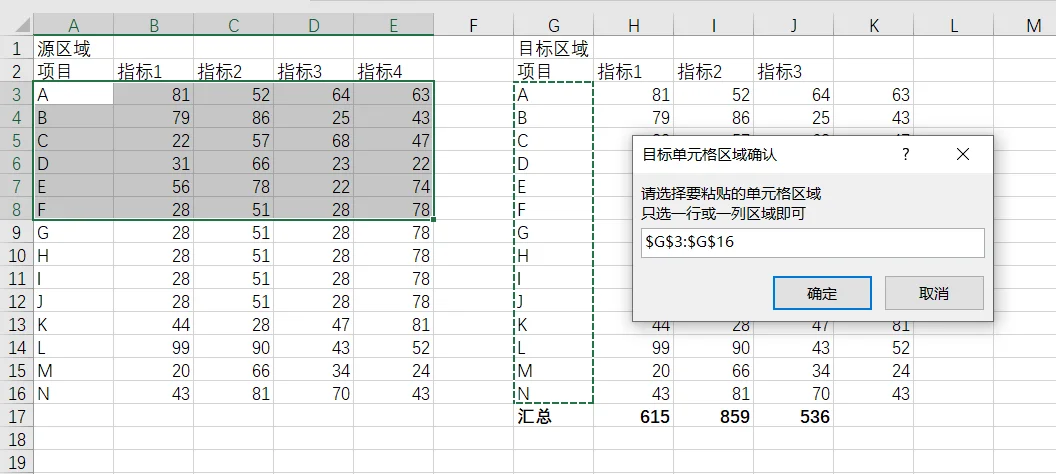This screenshot has height=474, width=1056.
Task: Click the 取消 button in the dialog
Action: (x=933, y=293)
